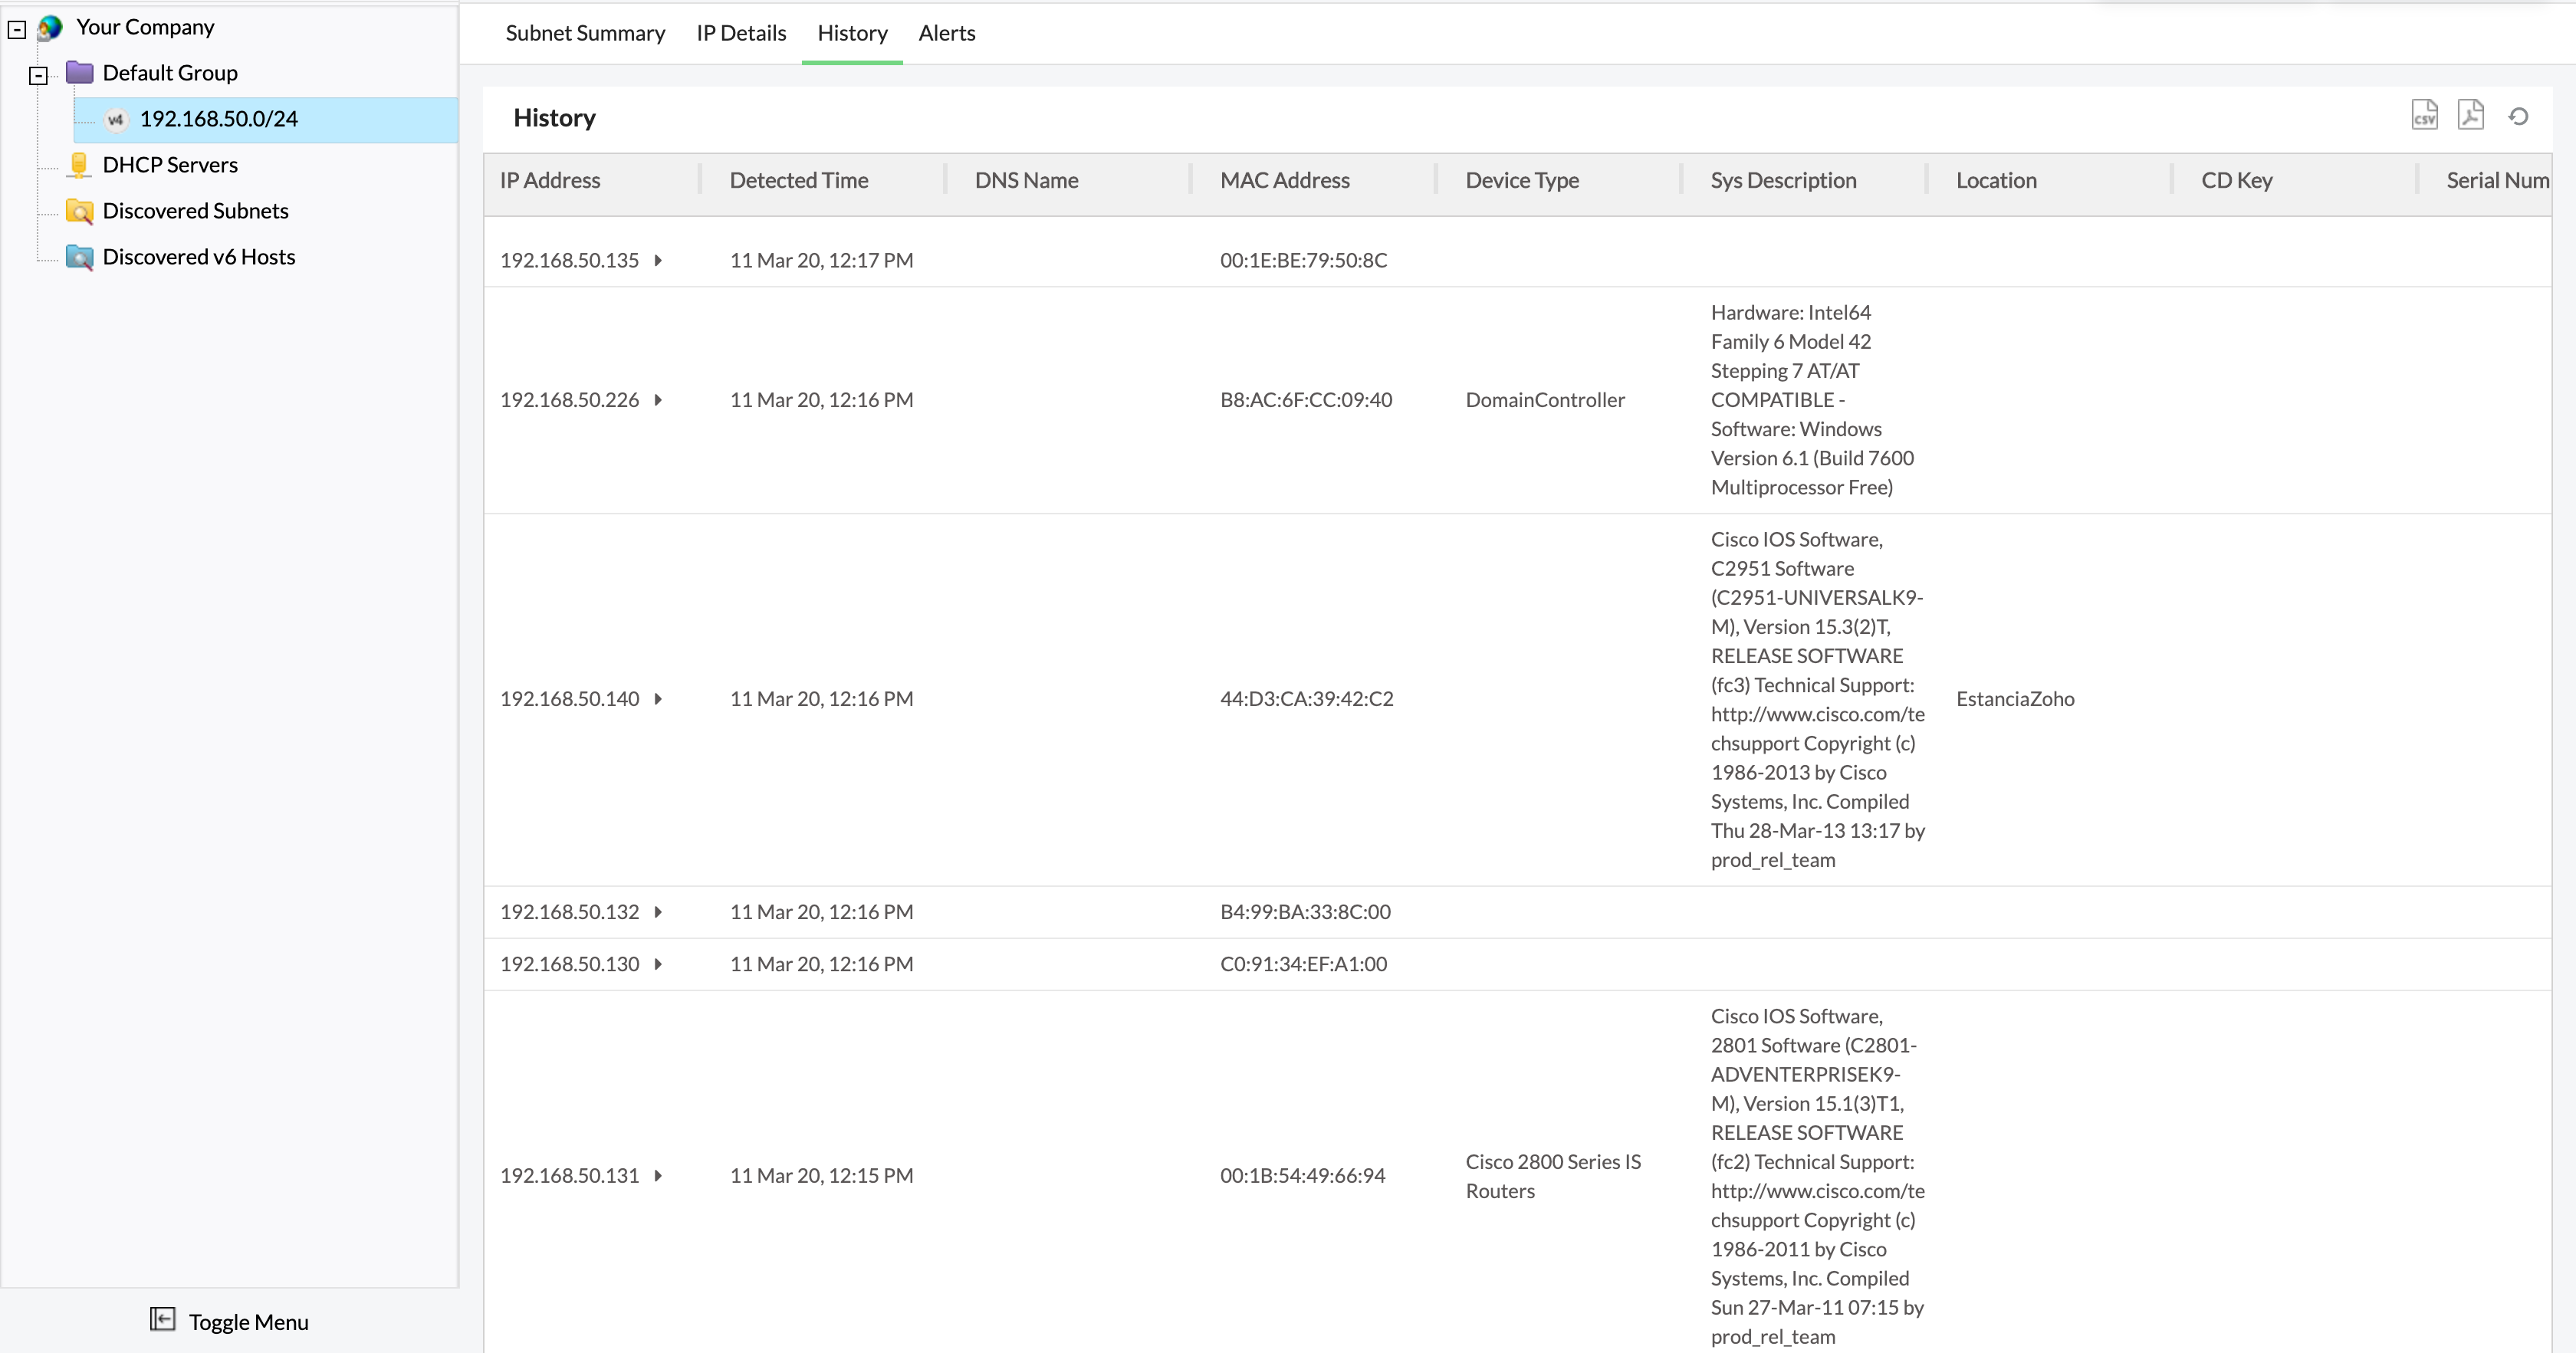
Task: Click the Your Company globe icon
Action: coord(50,28)
